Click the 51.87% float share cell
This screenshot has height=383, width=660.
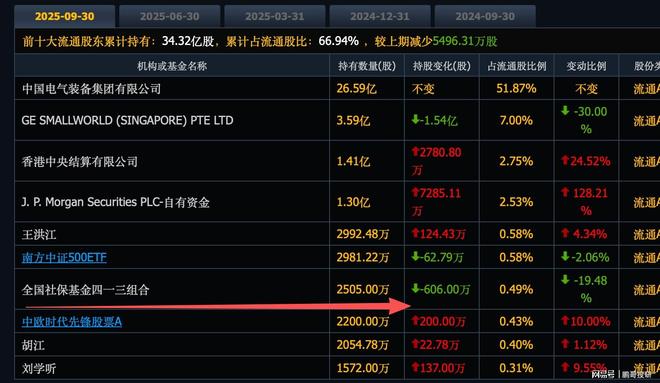click(516, 88)
